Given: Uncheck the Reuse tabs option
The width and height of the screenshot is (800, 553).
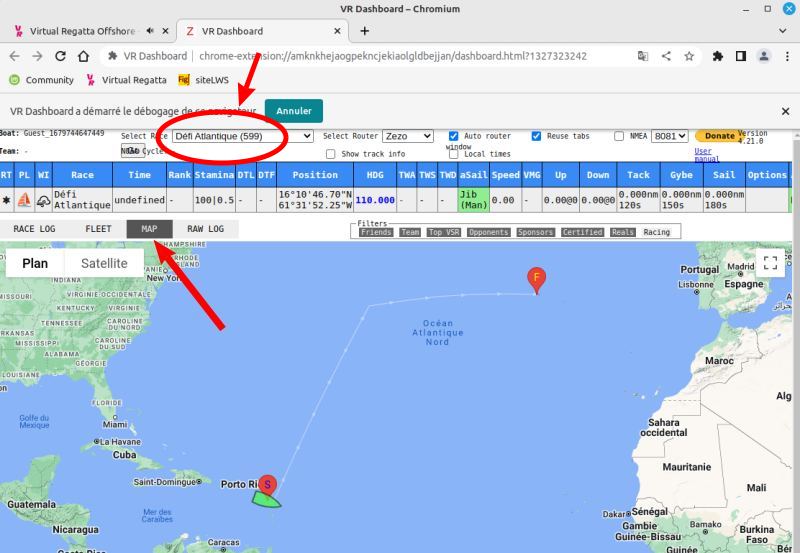Looking at the screenshot, I should coord(536,136).
